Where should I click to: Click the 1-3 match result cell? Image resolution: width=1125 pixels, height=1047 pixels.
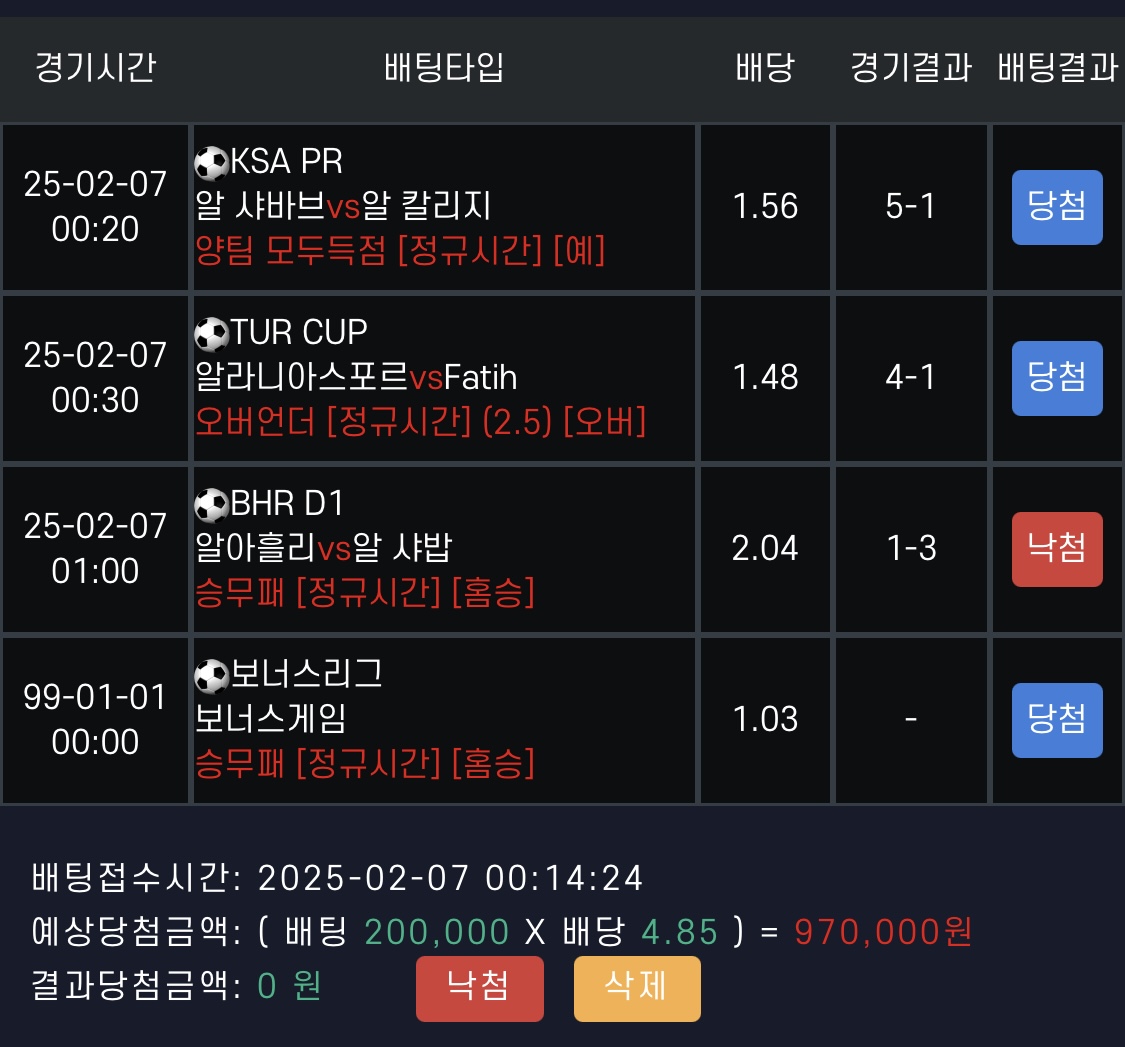coord(911,549)
